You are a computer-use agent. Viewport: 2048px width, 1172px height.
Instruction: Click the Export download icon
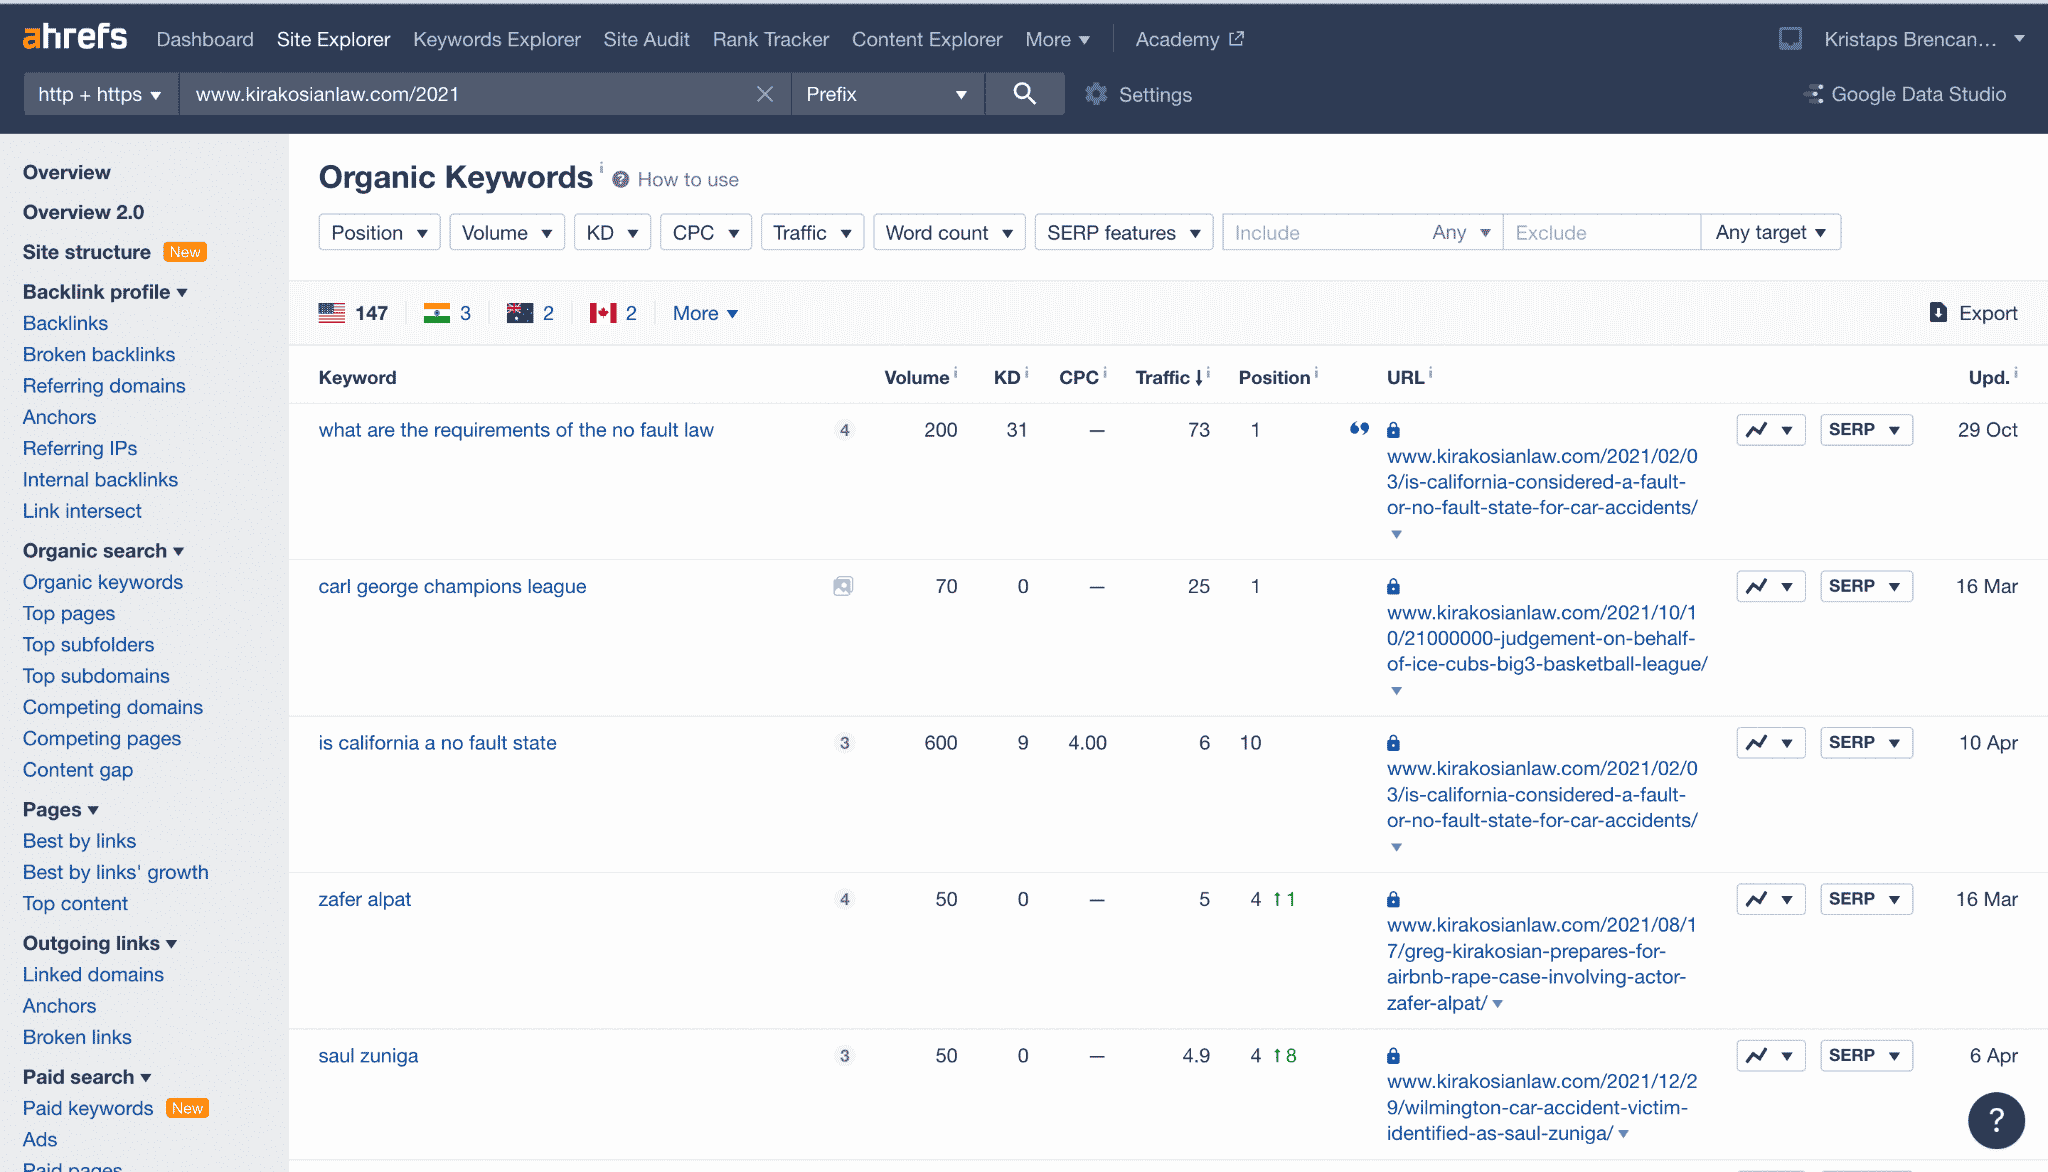1938,313
